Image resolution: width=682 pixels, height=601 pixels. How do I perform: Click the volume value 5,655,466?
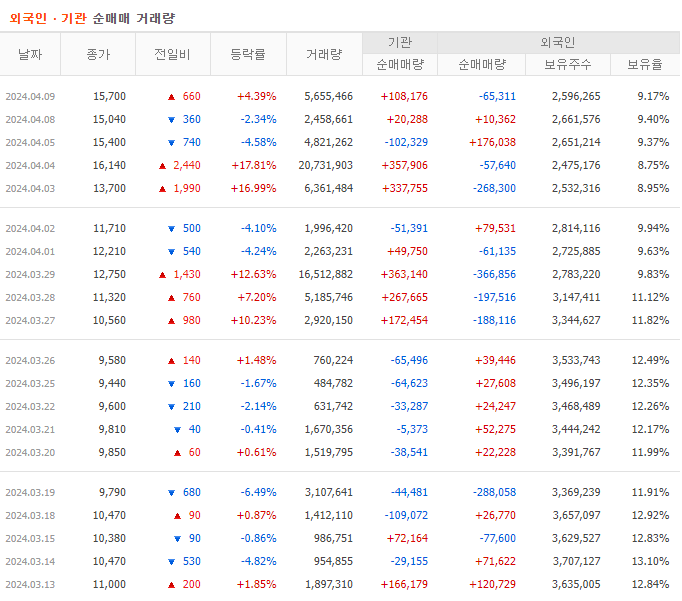click(329, 96)
